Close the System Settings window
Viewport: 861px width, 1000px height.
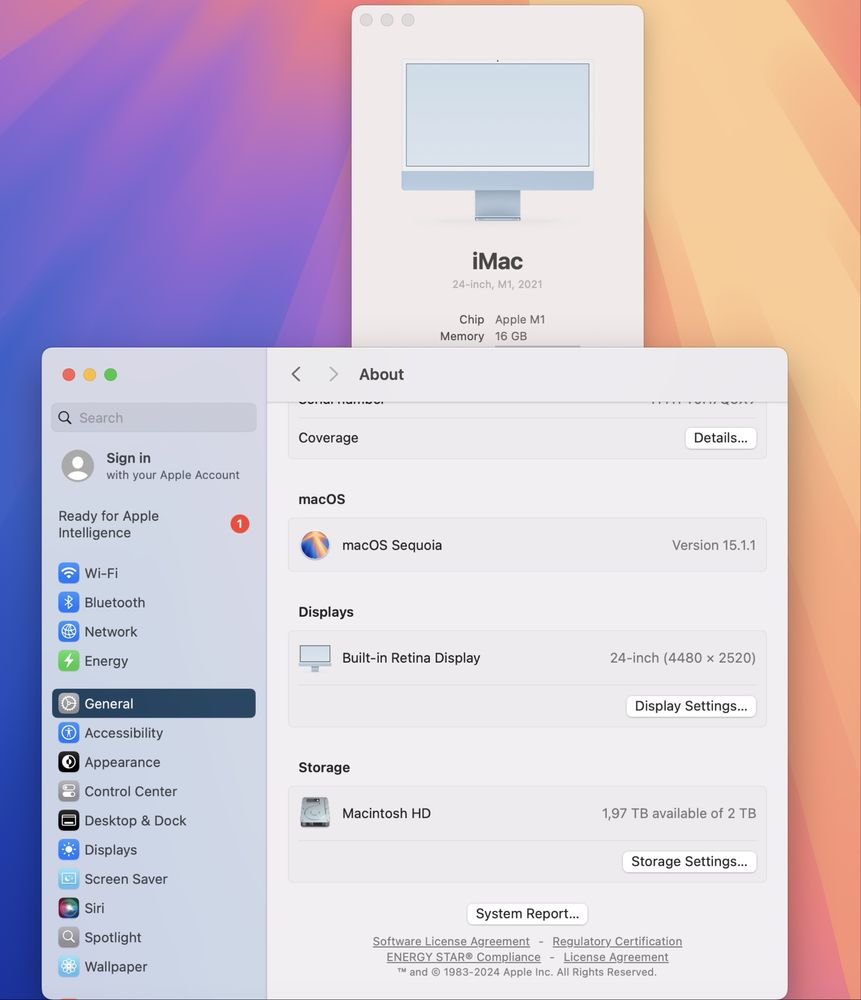[x=69, y=375]
